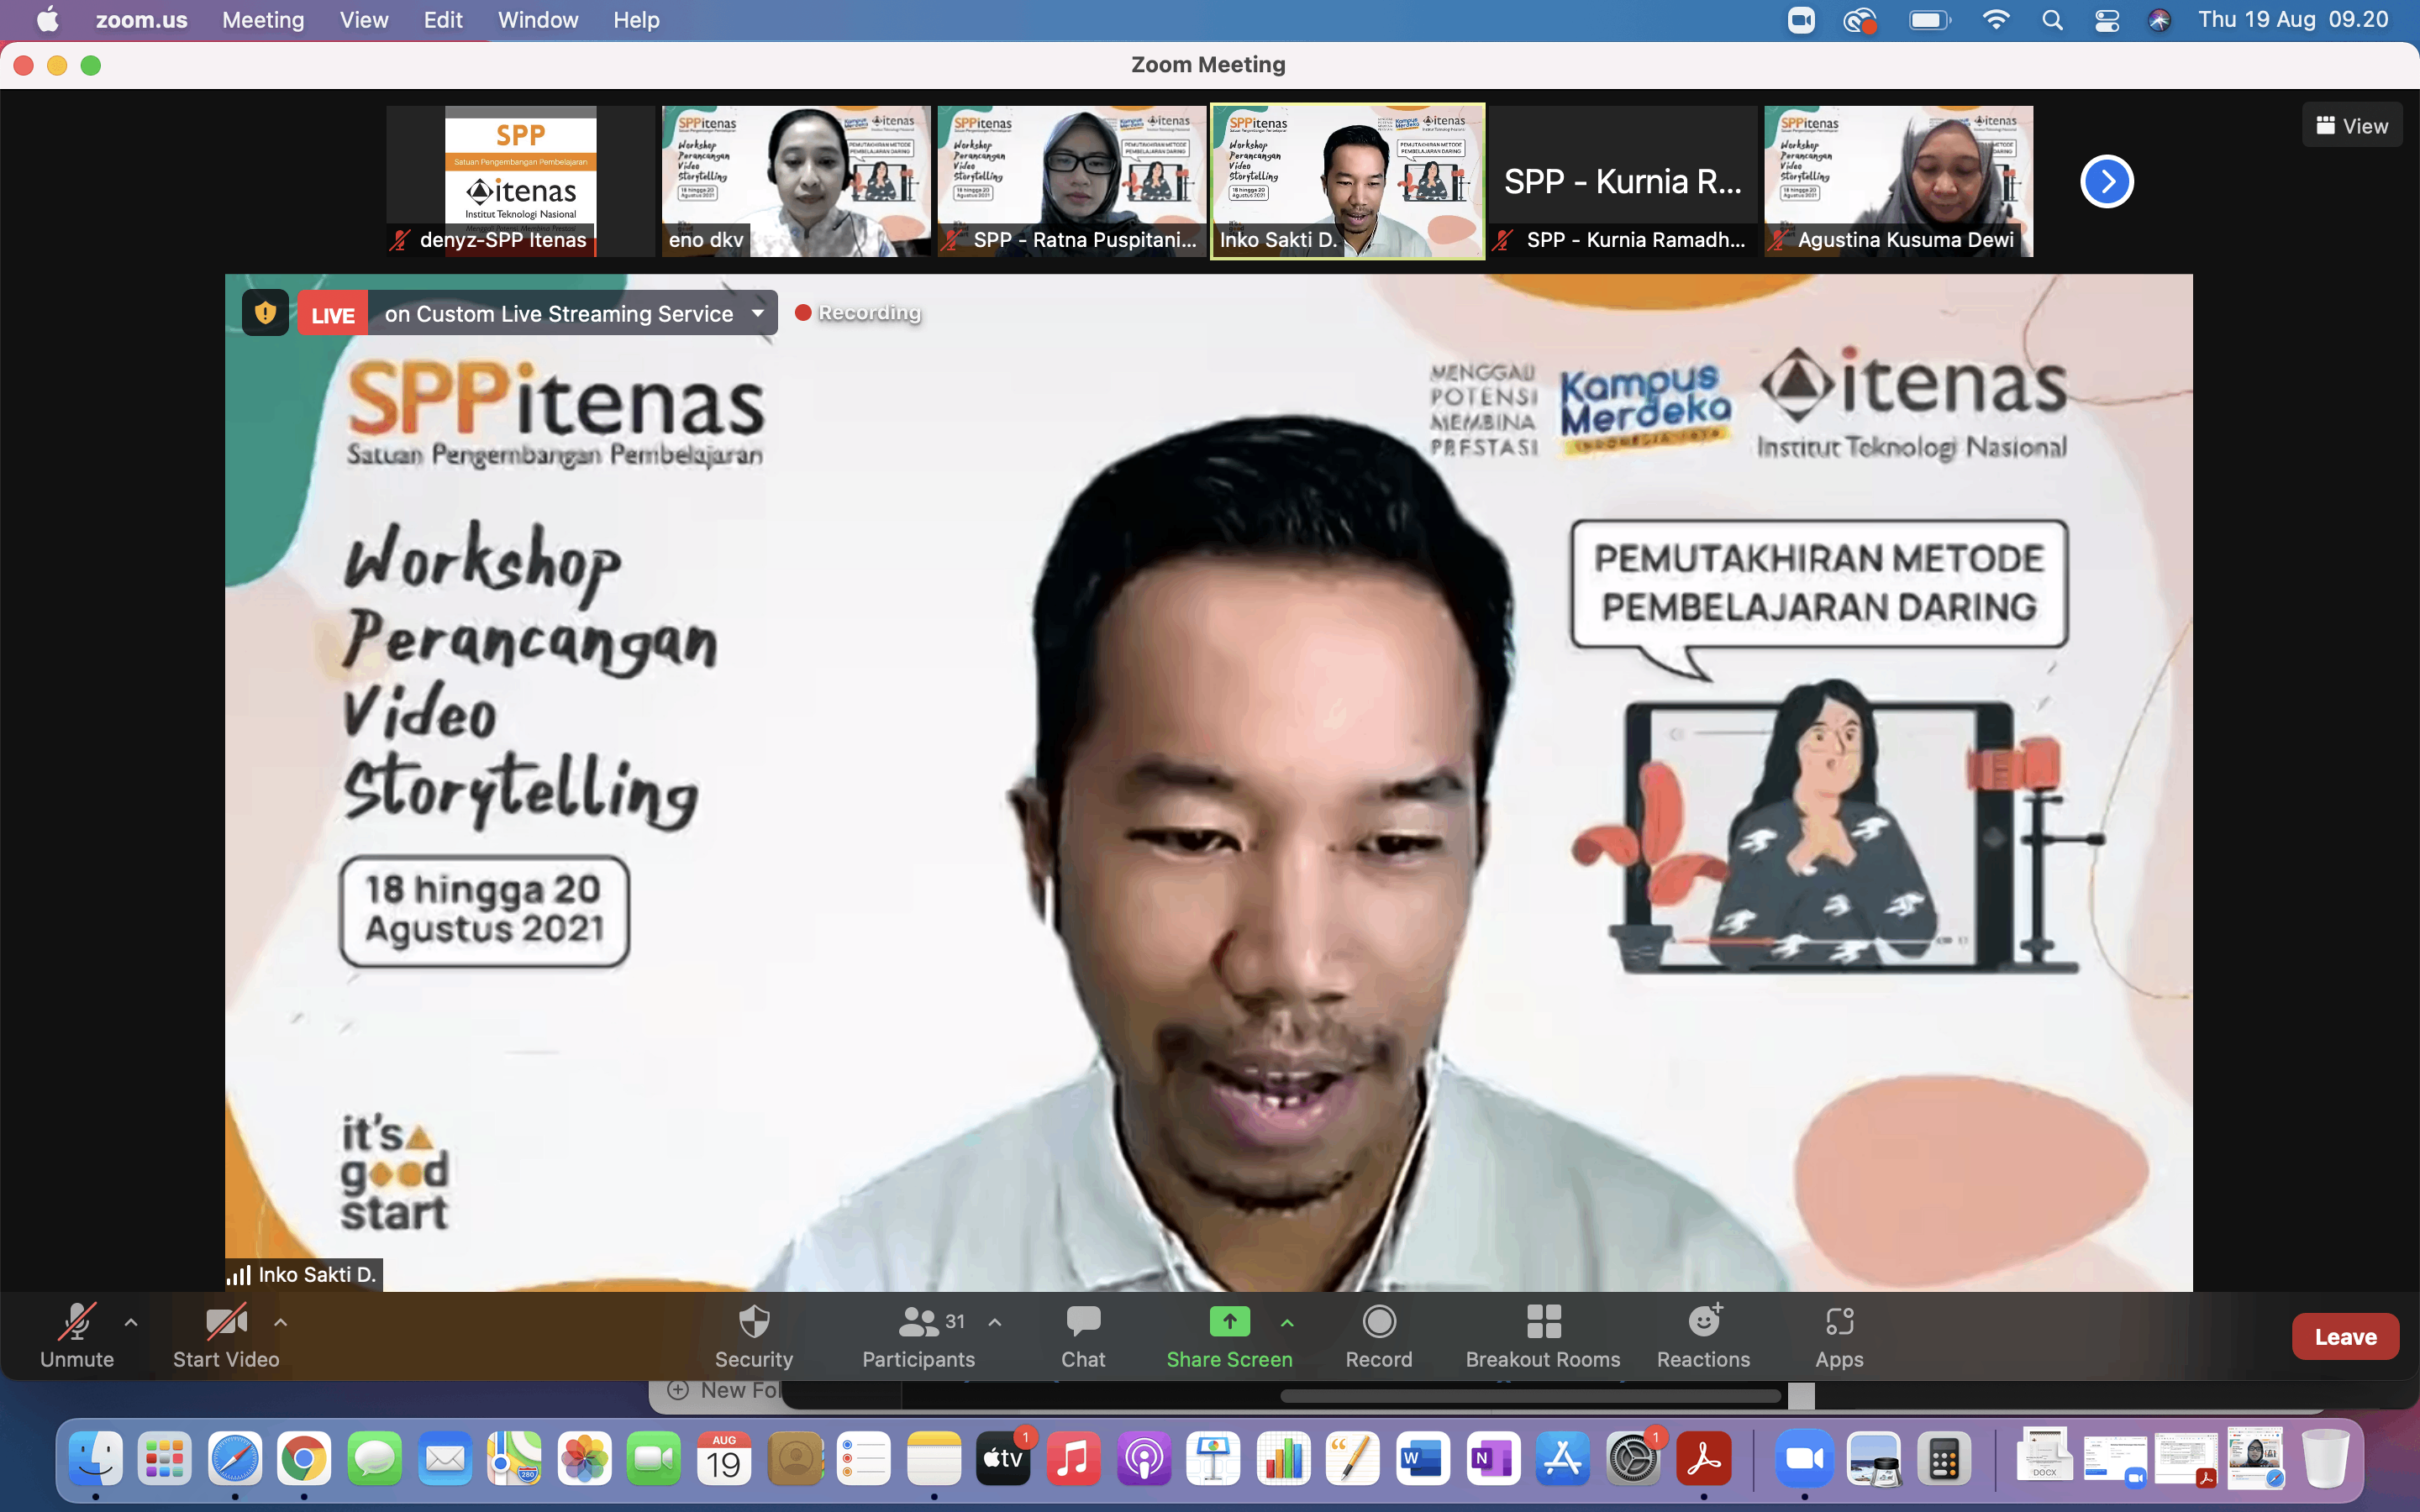Select the eno dkv participant thumbnail
This screenshot has height=1512, width=2420.
tap(795, 181)
